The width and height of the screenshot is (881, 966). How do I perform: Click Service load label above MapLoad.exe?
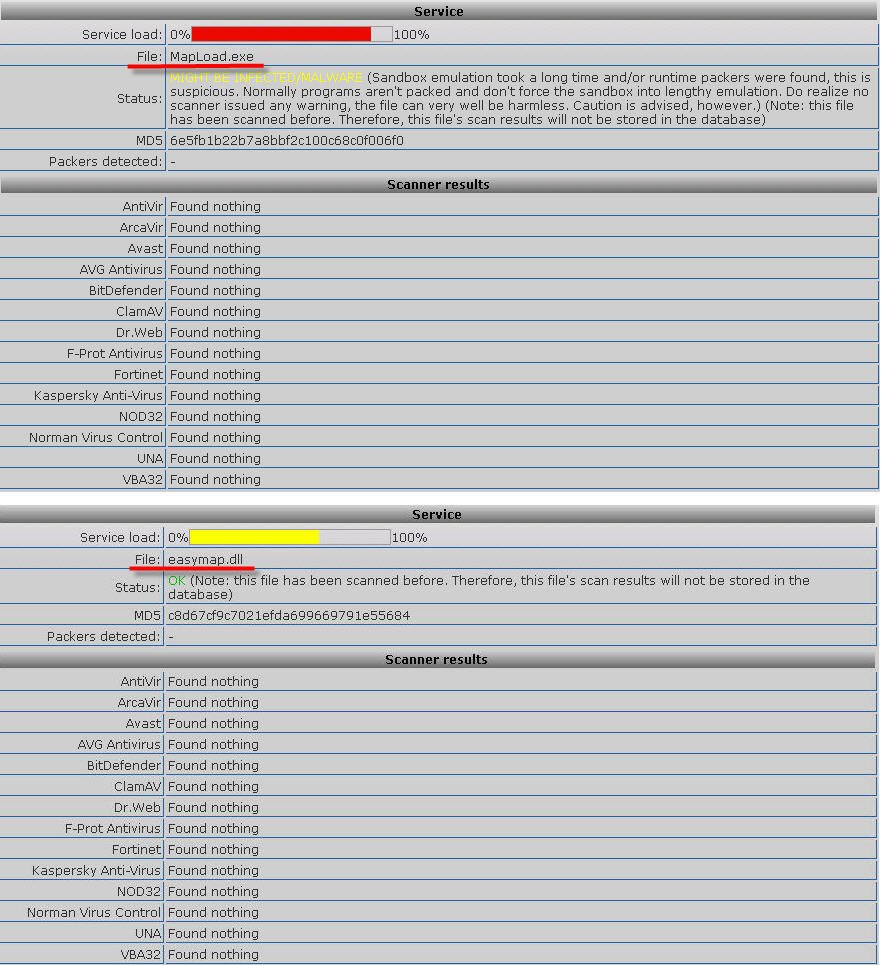122,34
